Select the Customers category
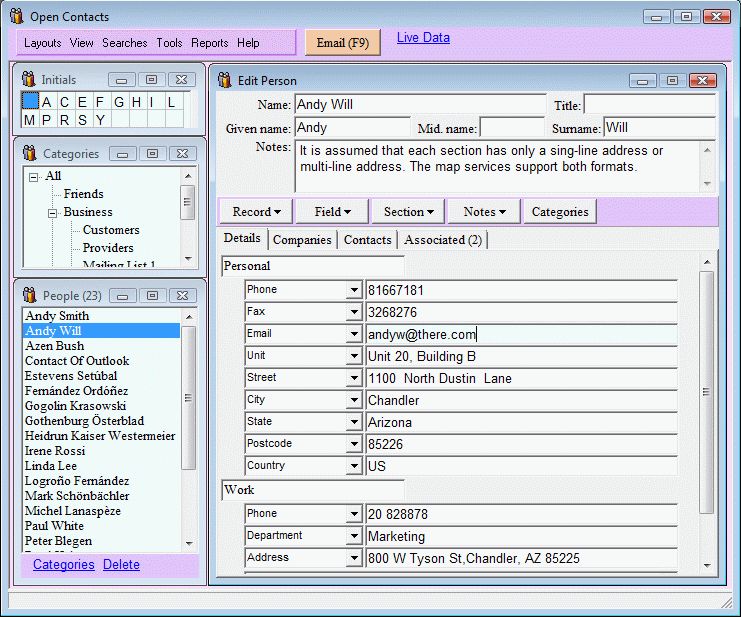Screen dimensions: 741x617 (111, 230)
